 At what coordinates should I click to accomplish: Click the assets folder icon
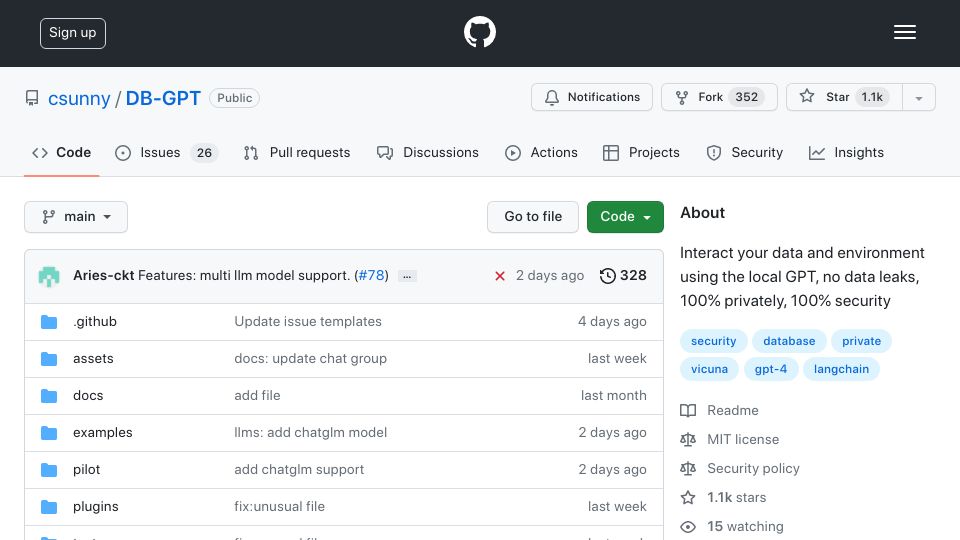tap(49, 359)
